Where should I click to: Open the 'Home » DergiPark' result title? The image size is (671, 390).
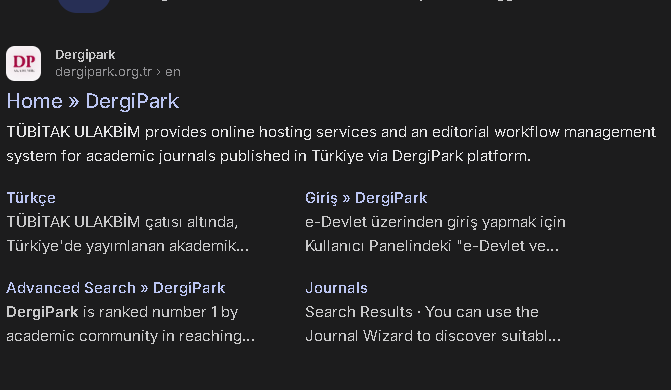pos(93,101)
